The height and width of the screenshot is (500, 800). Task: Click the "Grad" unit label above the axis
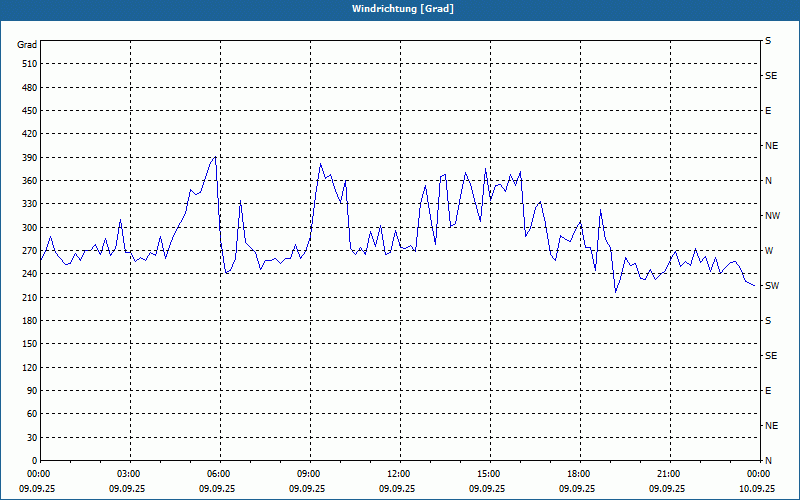(x=27, y=45)
